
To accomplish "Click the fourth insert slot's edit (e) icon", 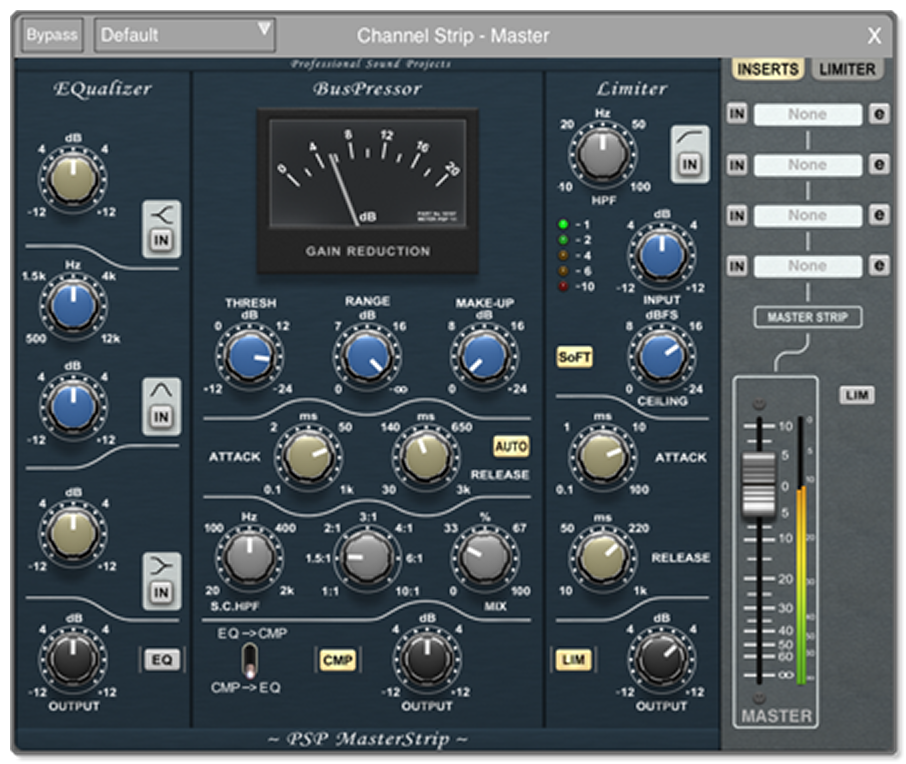I will coord(879,266).
